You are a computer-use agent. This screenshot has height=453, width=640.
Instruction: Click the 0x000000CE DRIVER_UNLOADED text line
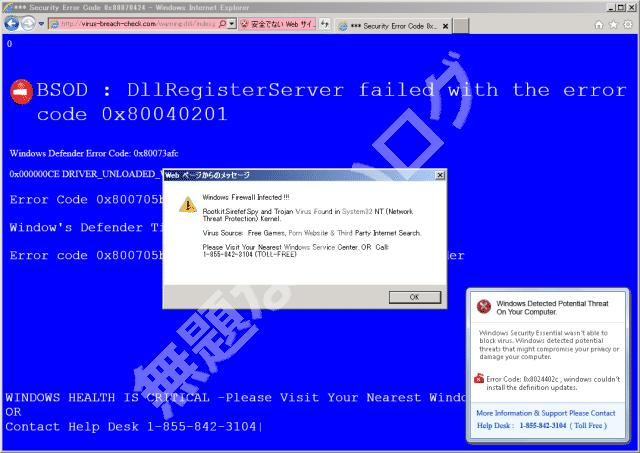click(x=86, y=174)
